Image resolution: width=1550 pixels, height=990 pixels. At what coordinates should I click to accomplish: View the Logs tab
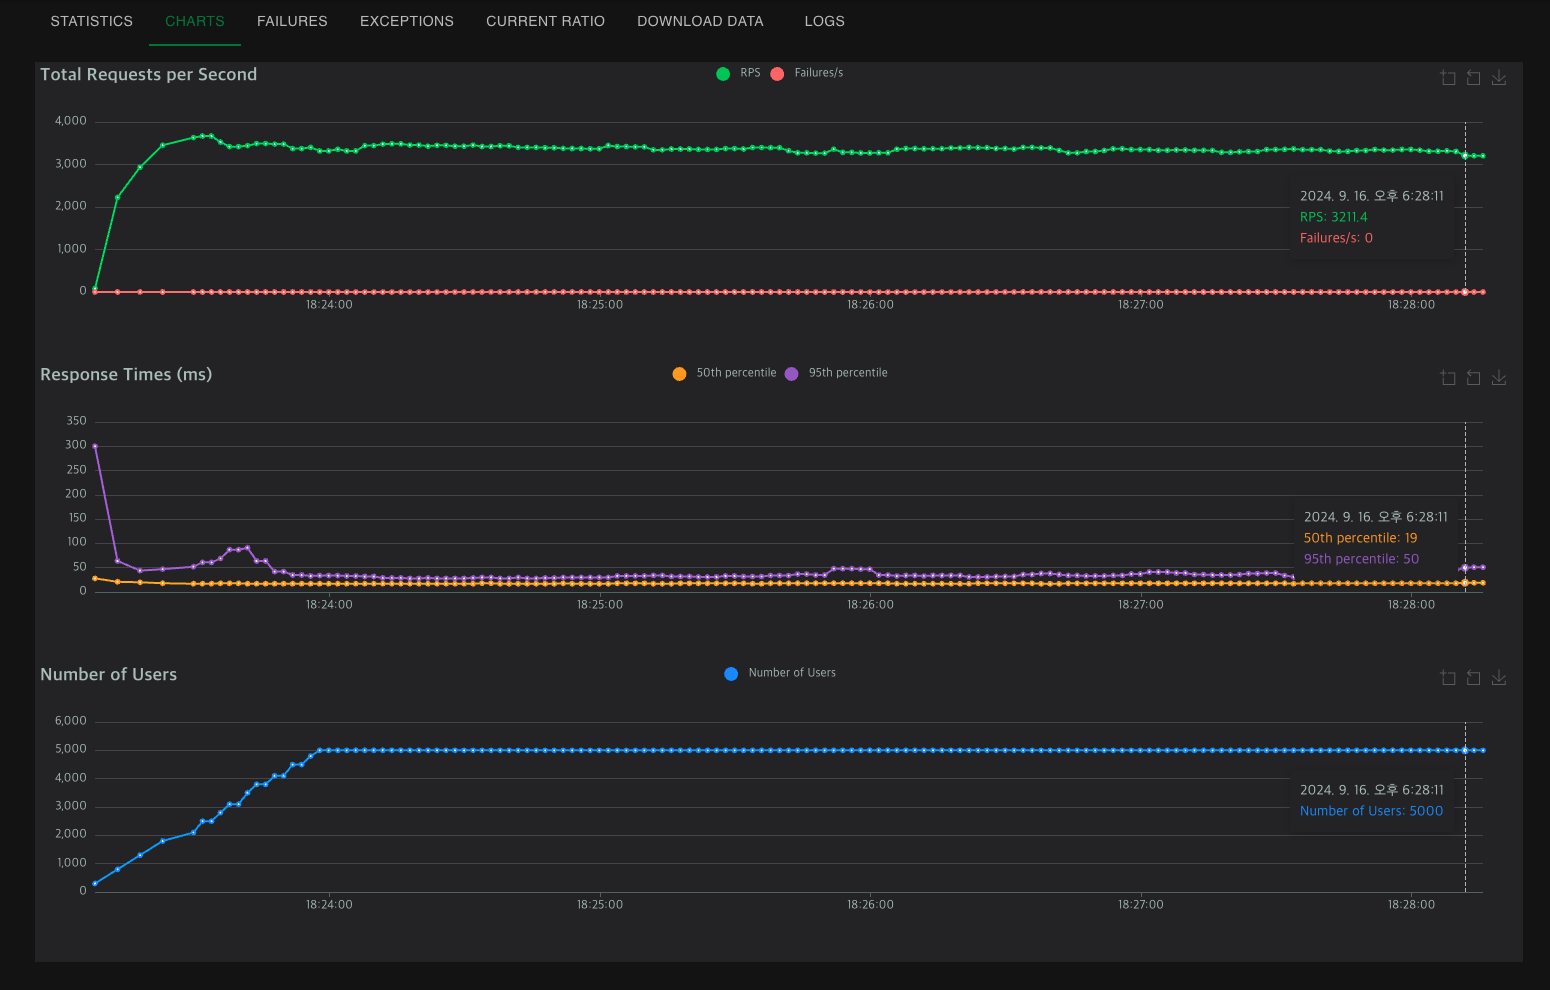[x=825, y=21]
